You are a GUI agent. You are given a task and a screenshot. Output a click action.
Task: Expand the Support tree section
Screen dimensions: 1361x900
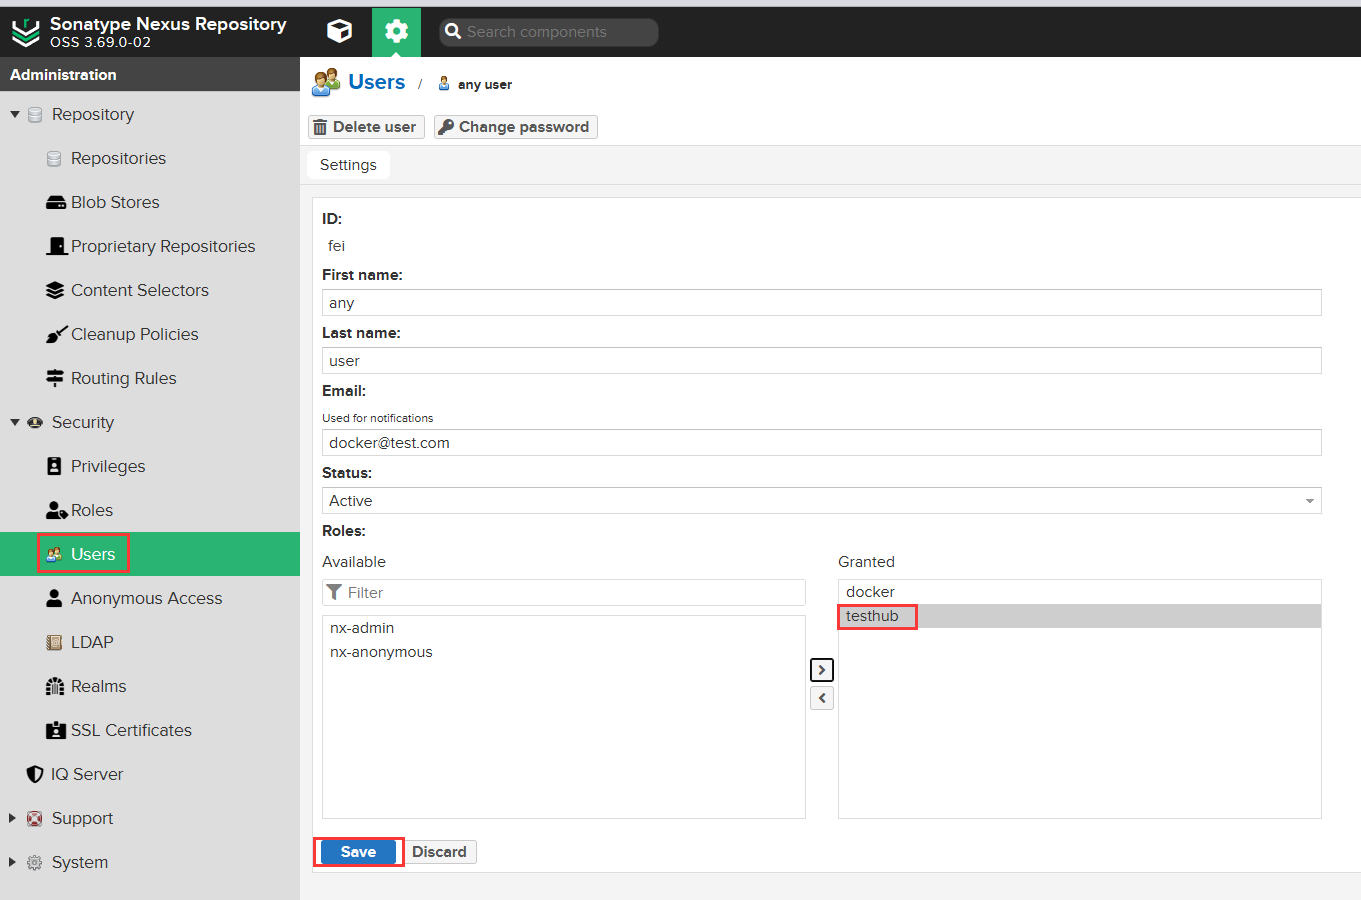[12, 818]
